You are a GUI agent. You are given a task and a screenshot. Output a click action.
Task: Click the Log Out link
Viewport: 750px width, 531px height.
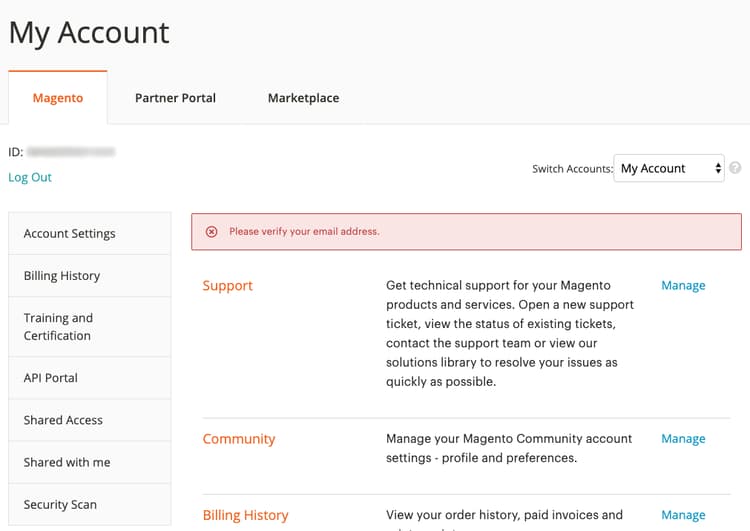point(30,177)
